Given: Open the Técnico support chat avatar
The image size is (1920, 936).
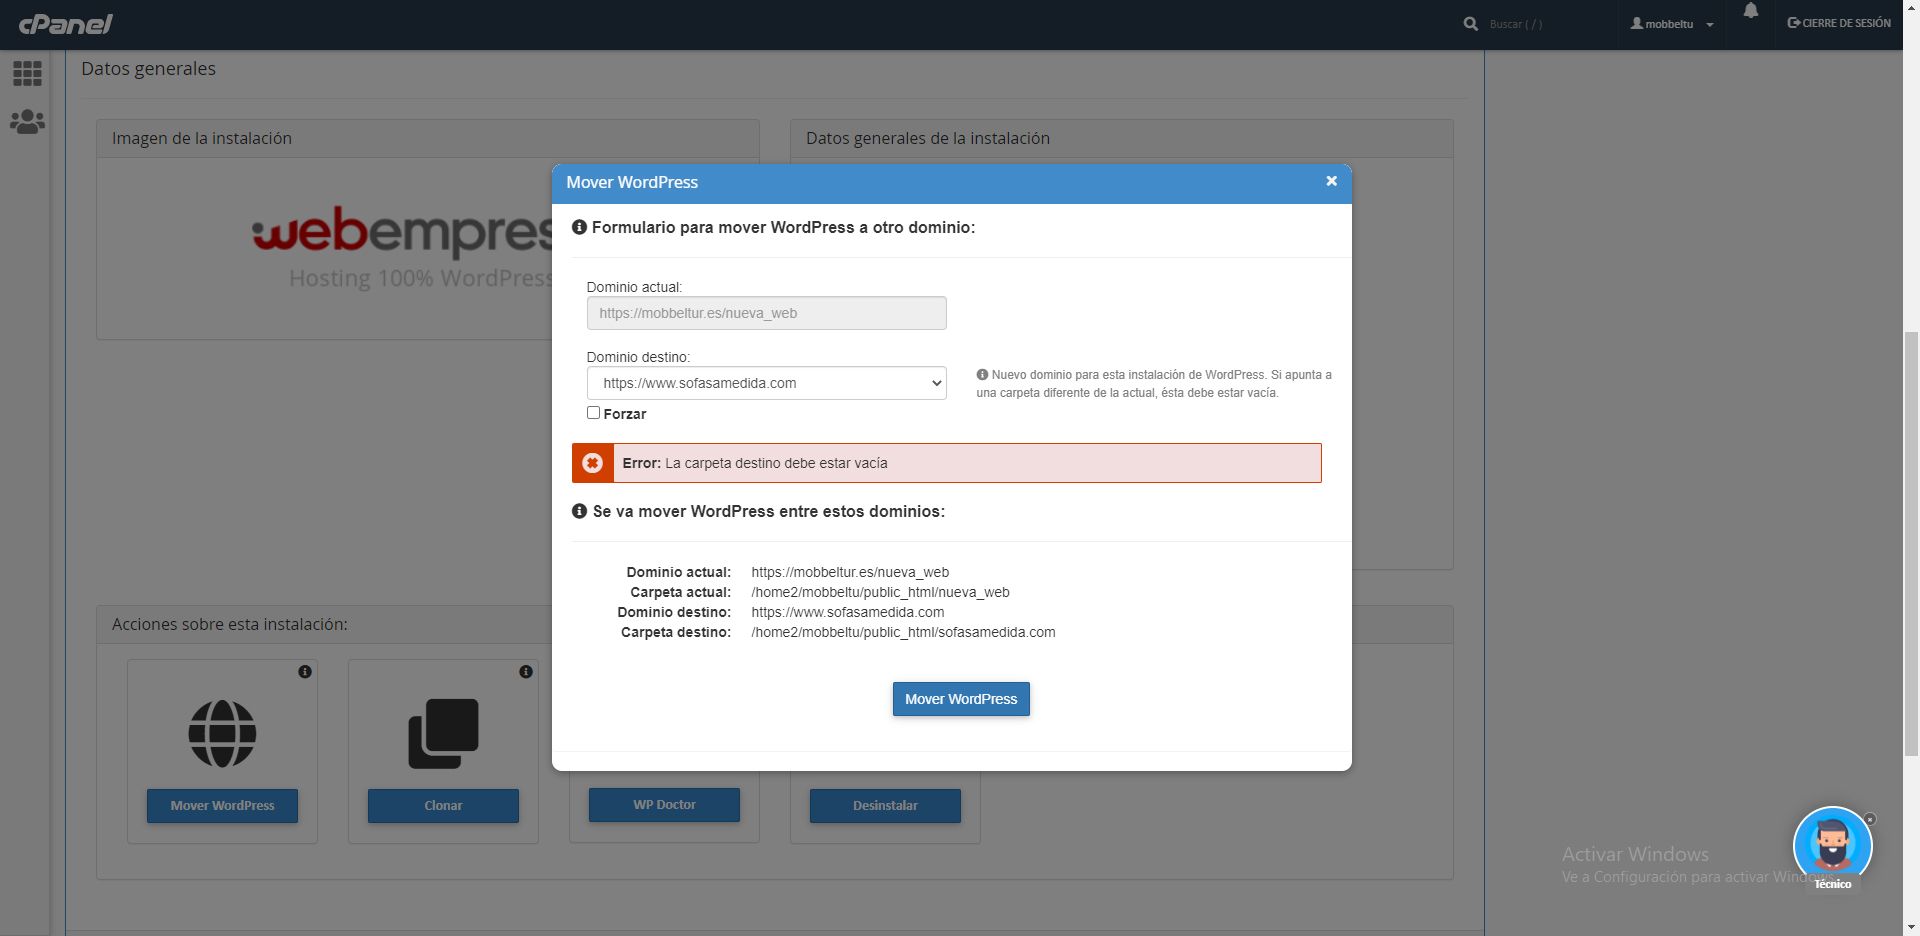Looking at the screenshot, I should [x=1832, y=846].
